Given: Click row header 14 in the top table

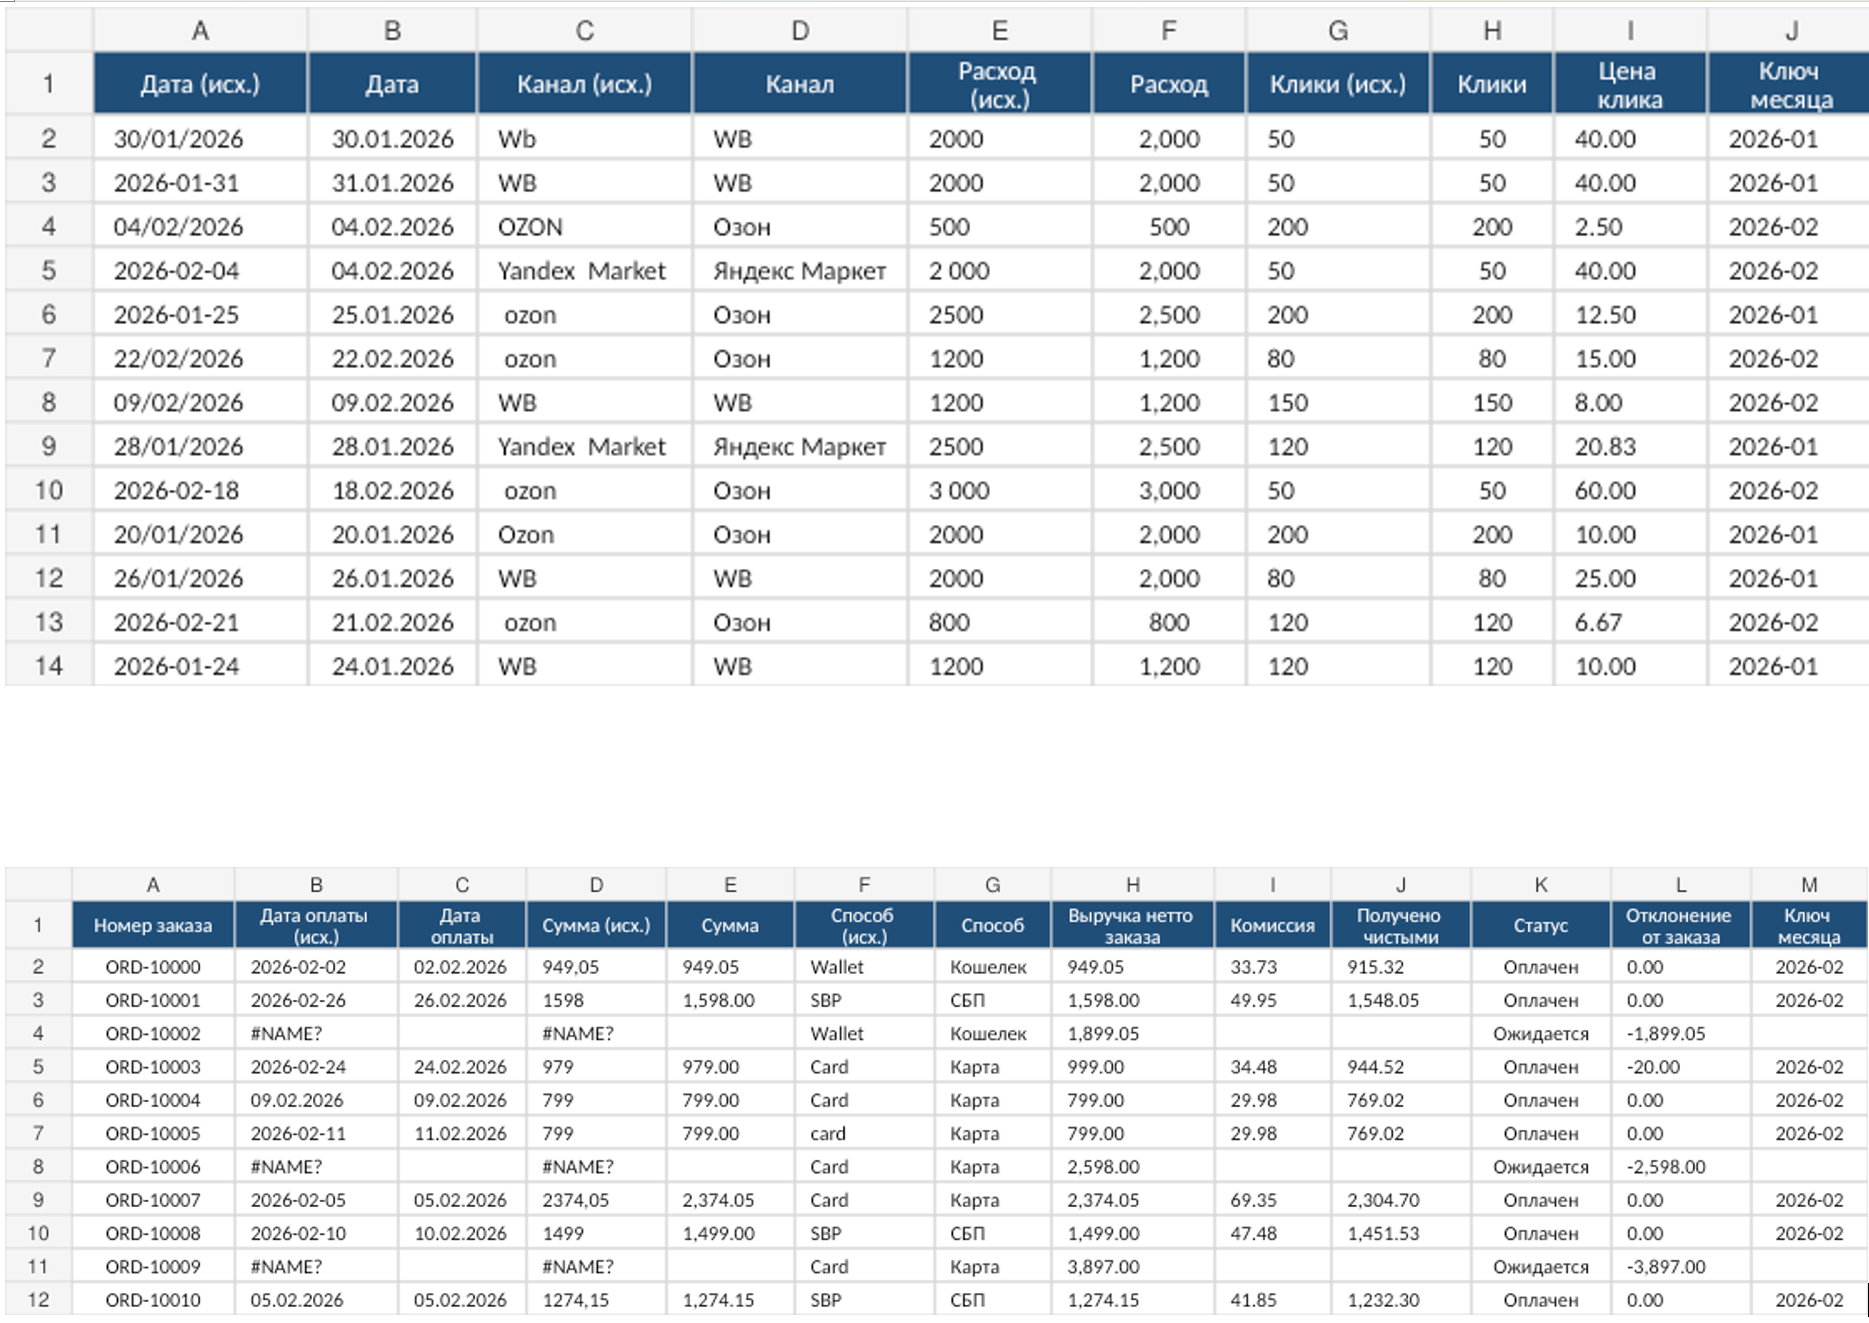Looking at the screenshot, I should (x=49, y=666).
